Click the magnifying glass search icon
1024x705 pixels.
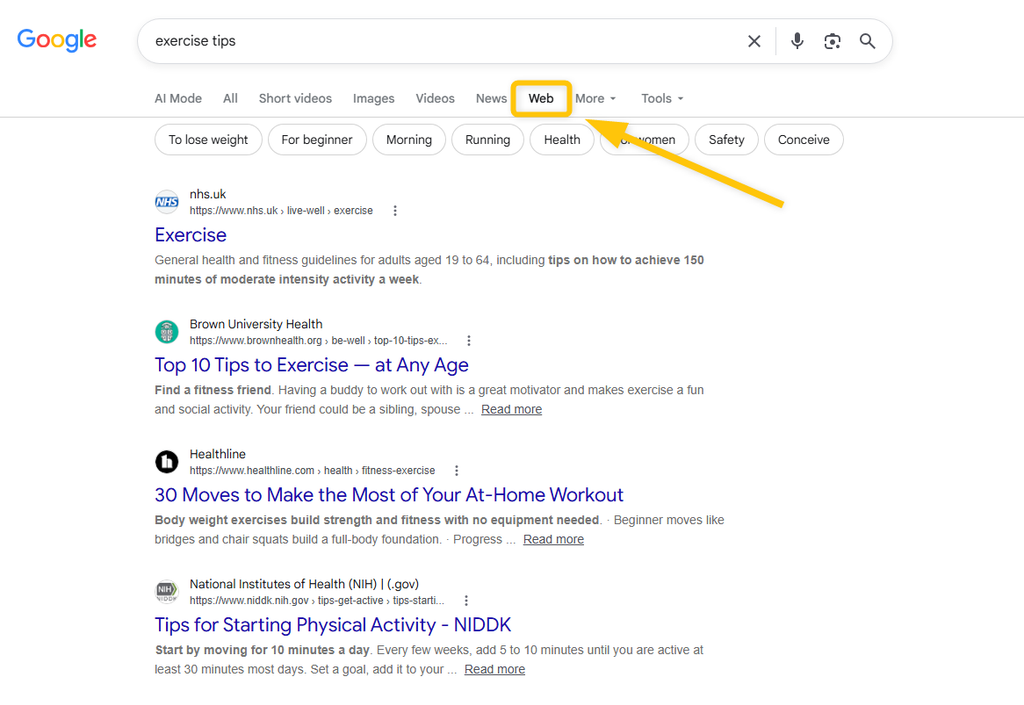point(867,41)
